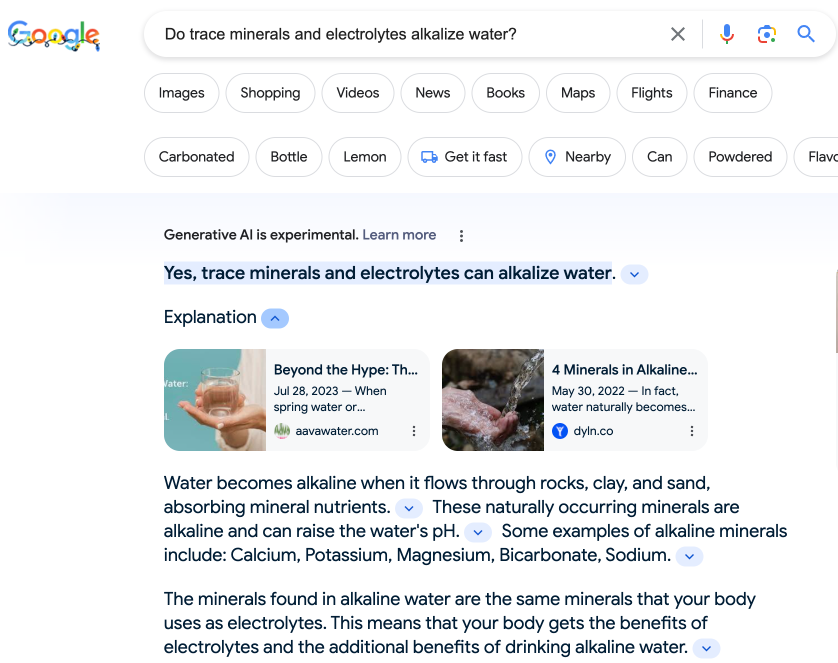Open generative AI options three-dot menu
The height and width of the screenshot is (663, 838).
coord(461,236)
